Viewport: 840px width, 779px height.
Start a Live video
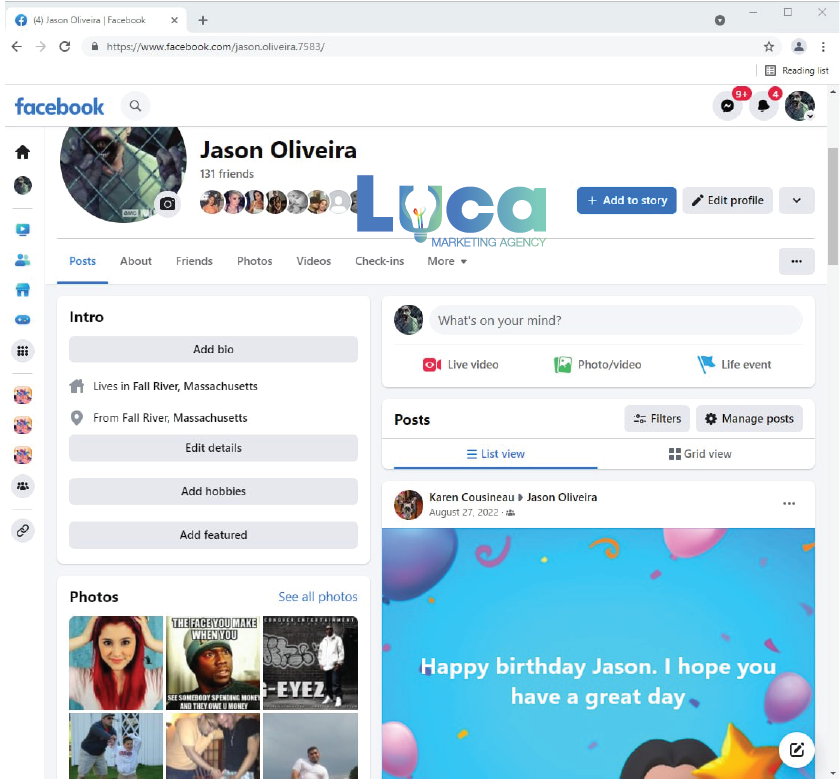tap(461, 365)
